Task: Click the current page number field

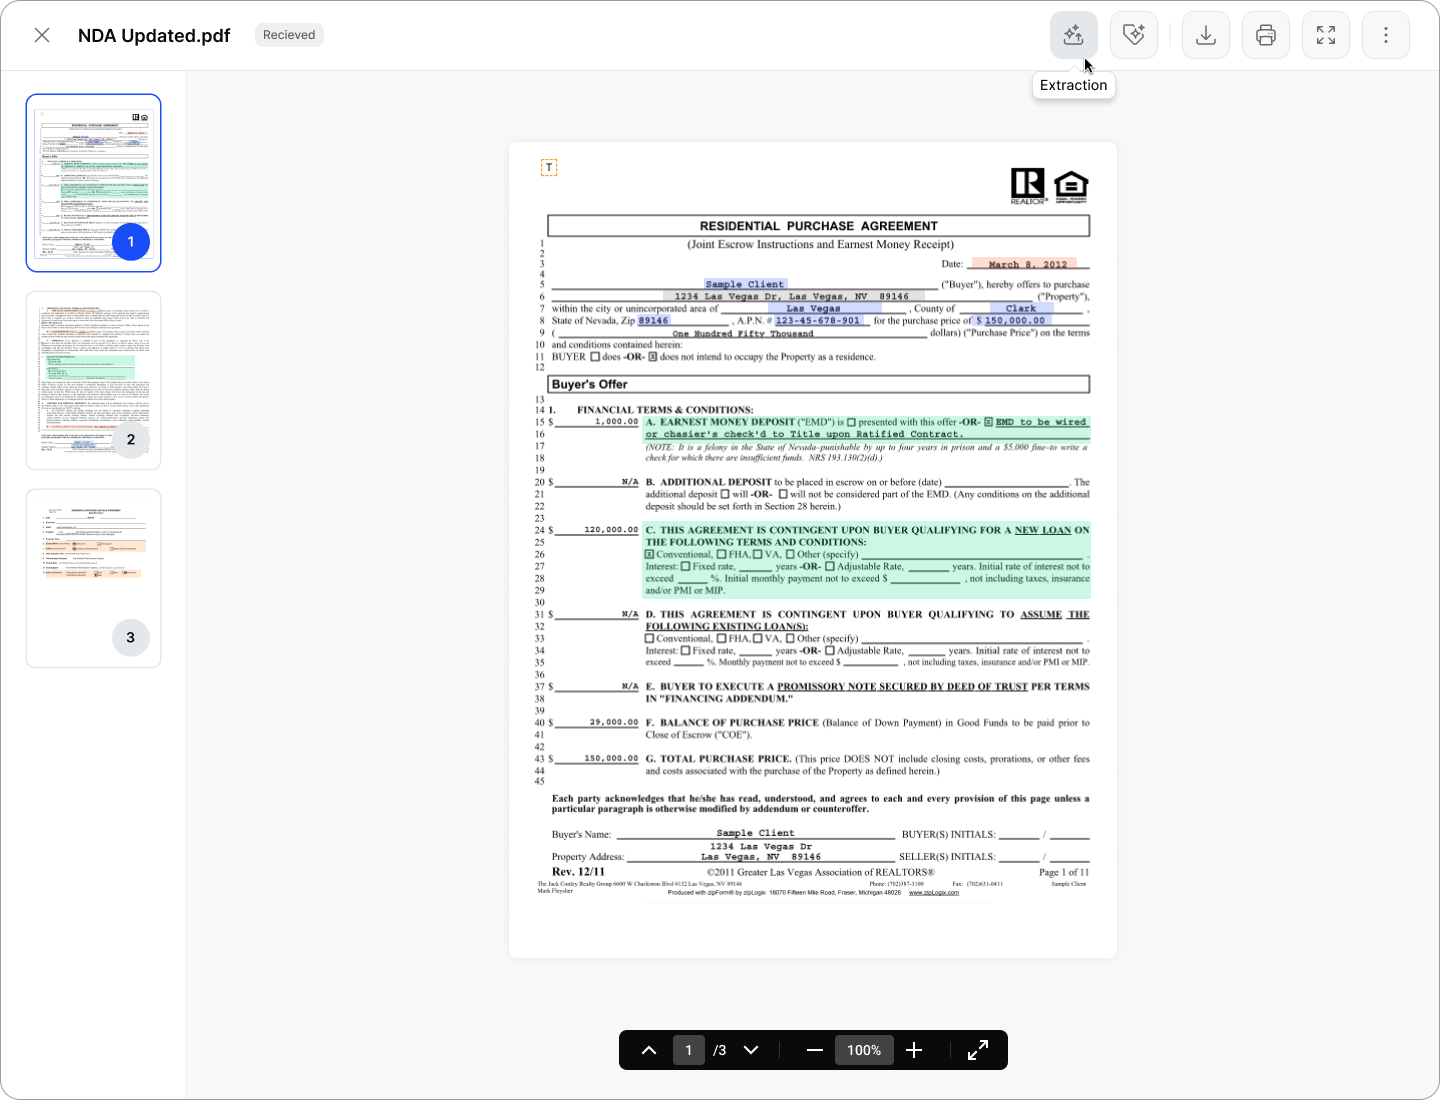Action: point(688,1050)
